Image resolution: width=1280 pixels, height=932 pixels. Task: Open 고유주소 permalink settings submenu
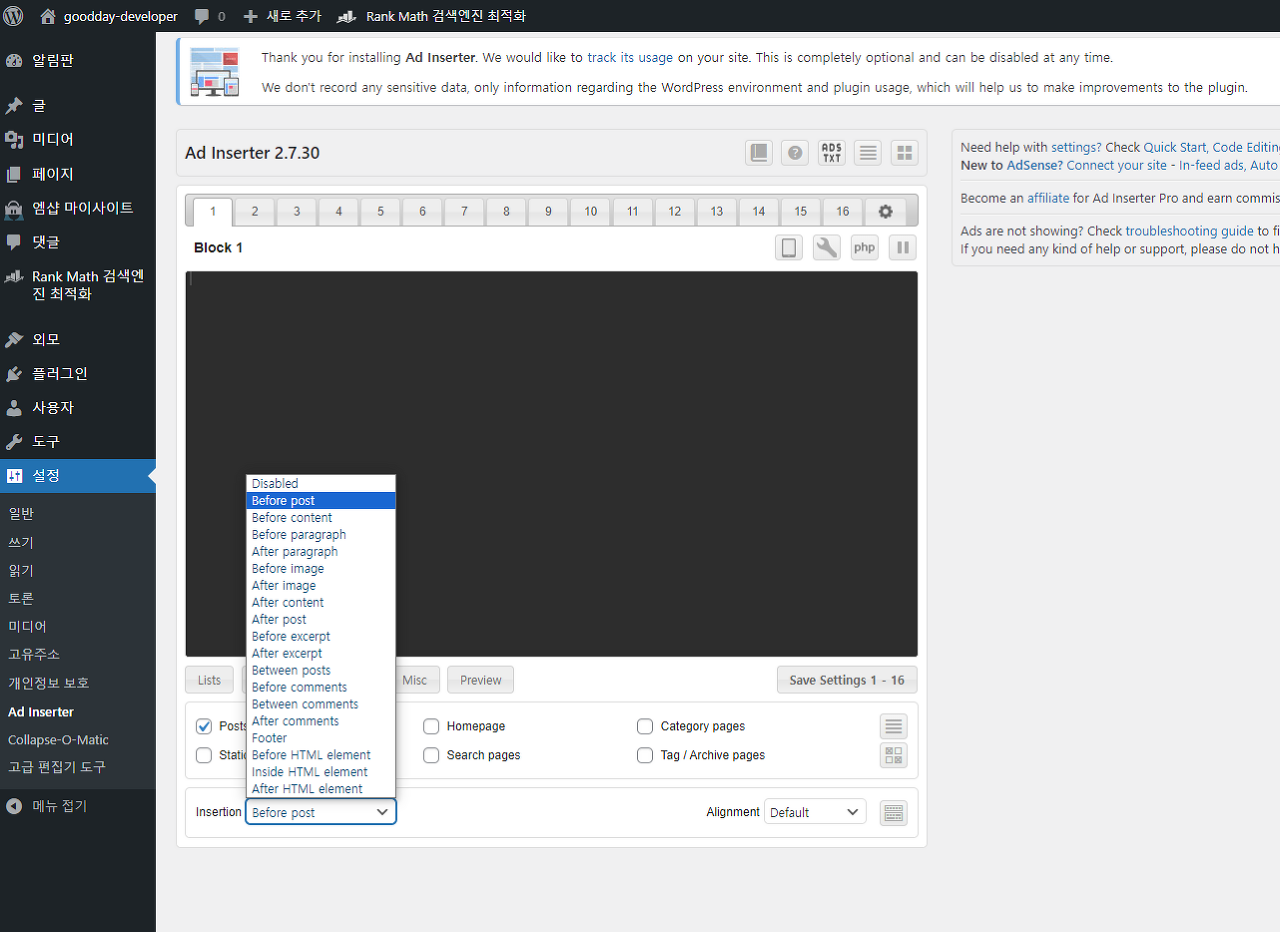[x=34, y=654]
